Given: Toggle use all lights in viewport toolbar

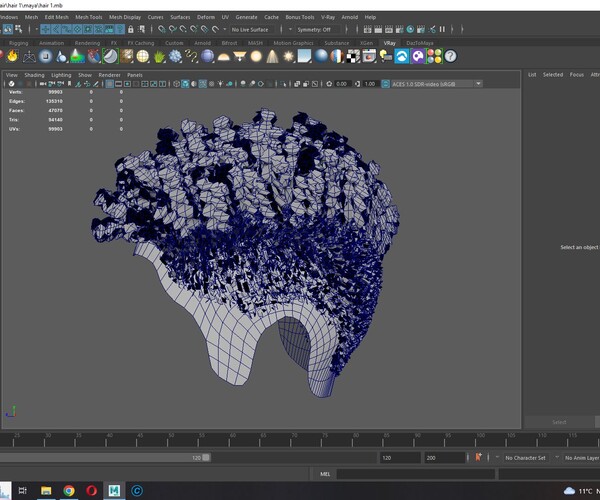Looking at the screenshot, I should 220,84.
